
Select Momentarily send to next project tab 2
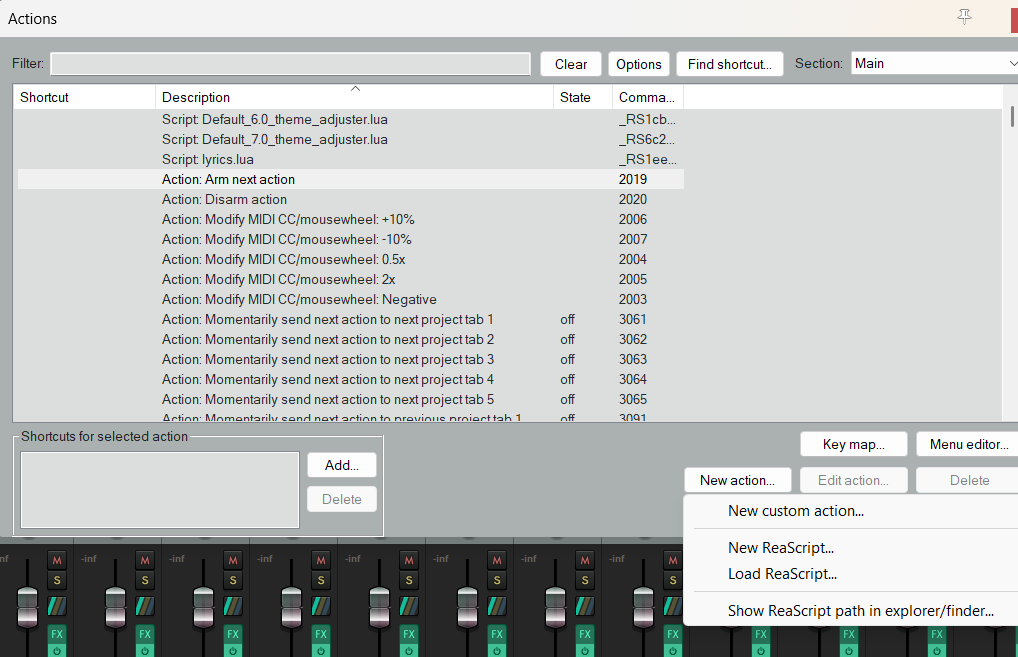point(351,340)
